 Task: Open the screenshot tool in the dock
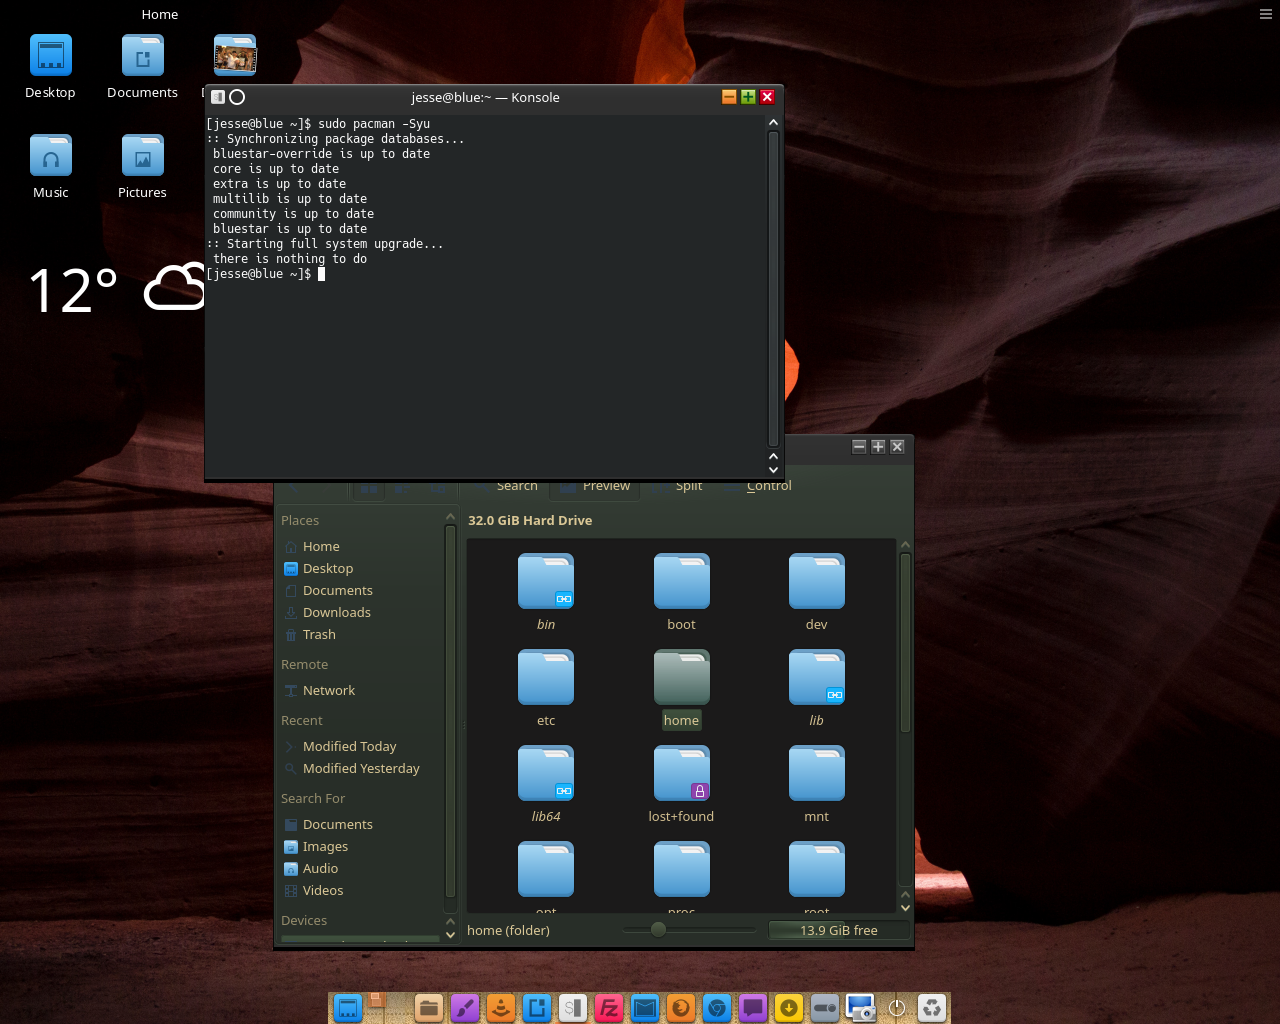[x=861, y=1008]
